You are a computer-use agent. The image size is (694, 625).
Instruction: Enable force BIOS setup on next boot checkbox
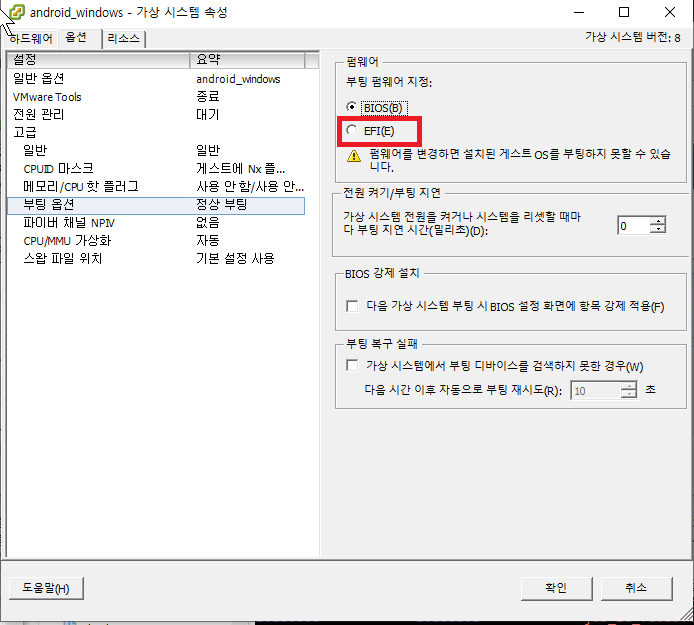point(352,306)
